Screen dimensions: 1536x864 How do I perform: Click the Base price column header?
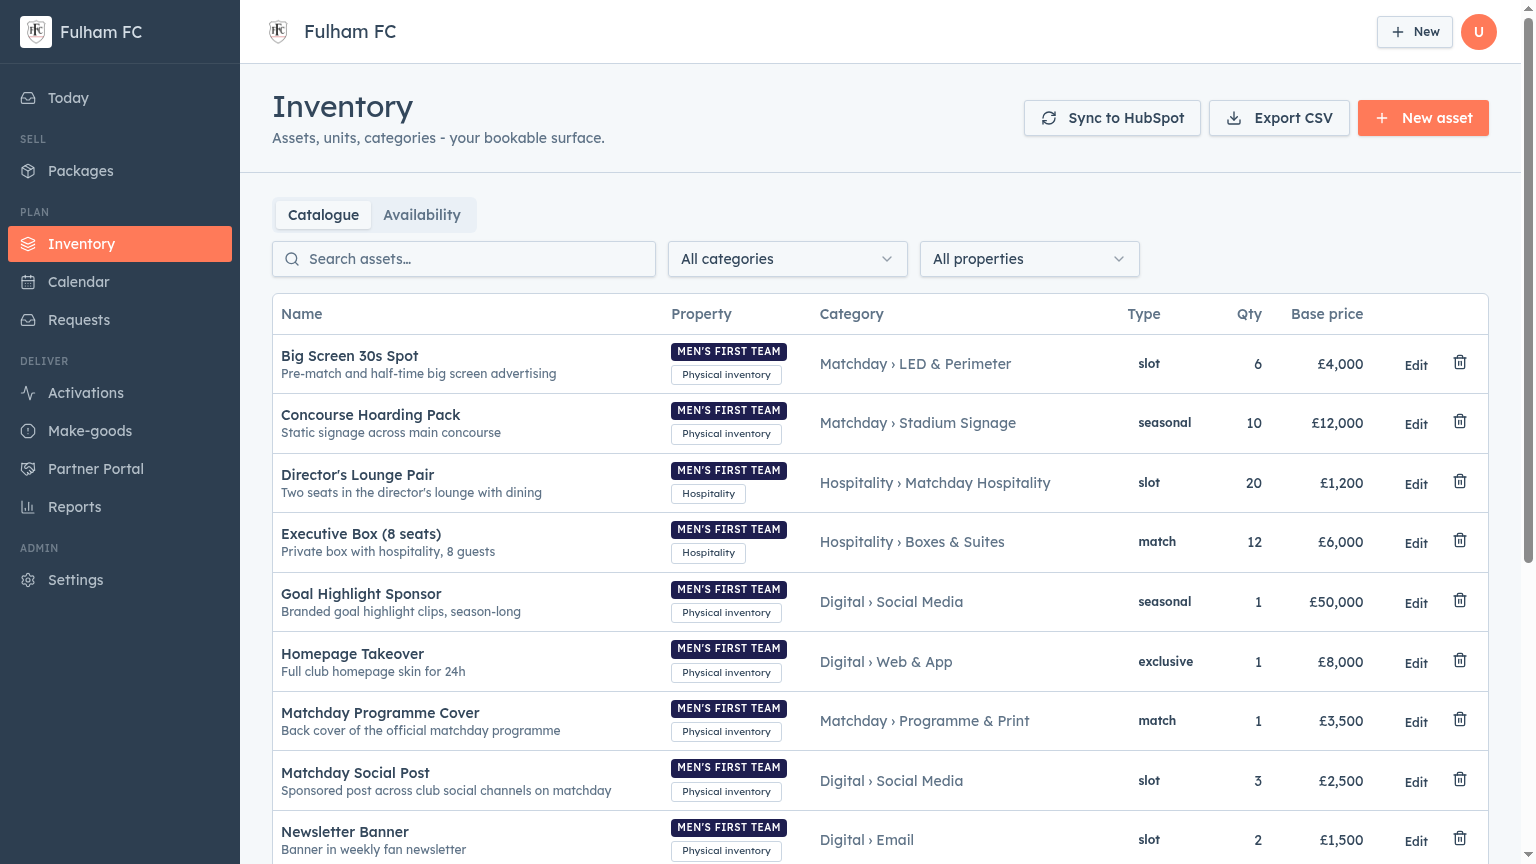click(1327, 314)
